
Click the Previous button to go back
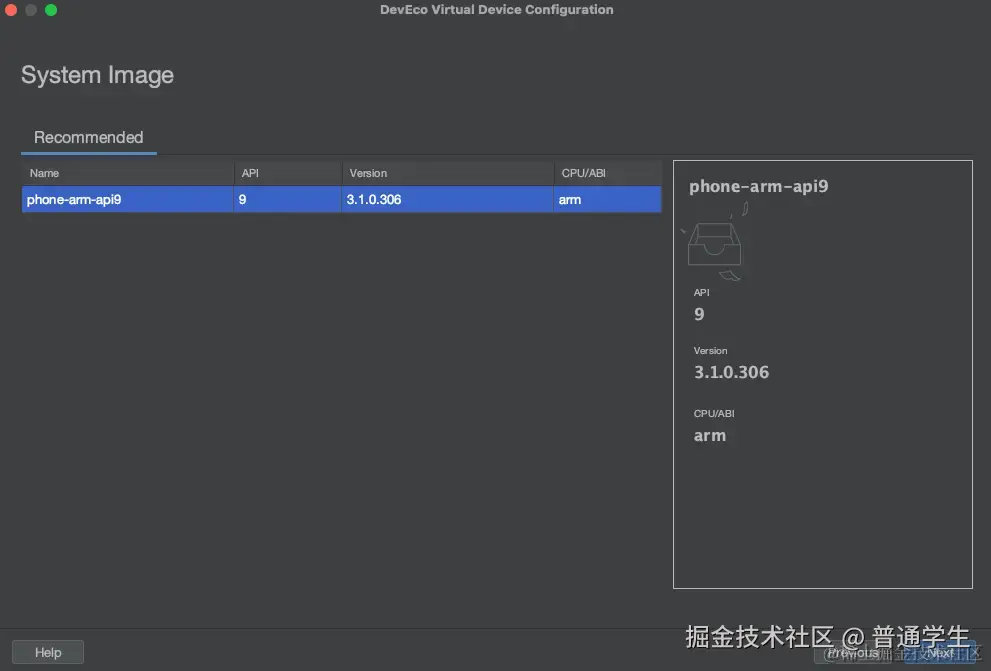coord(855,651)
